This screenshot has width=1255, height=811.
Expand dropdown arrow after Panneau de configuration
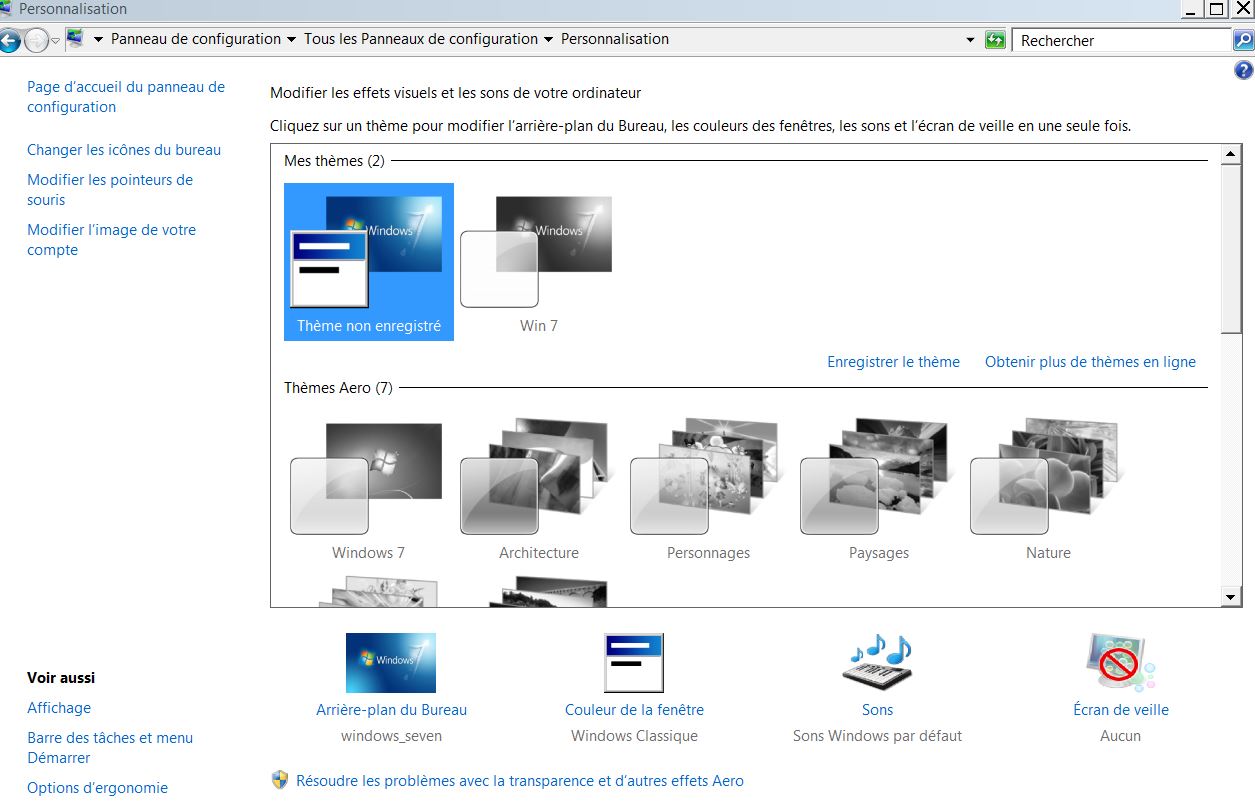click(x=291, y=40)
